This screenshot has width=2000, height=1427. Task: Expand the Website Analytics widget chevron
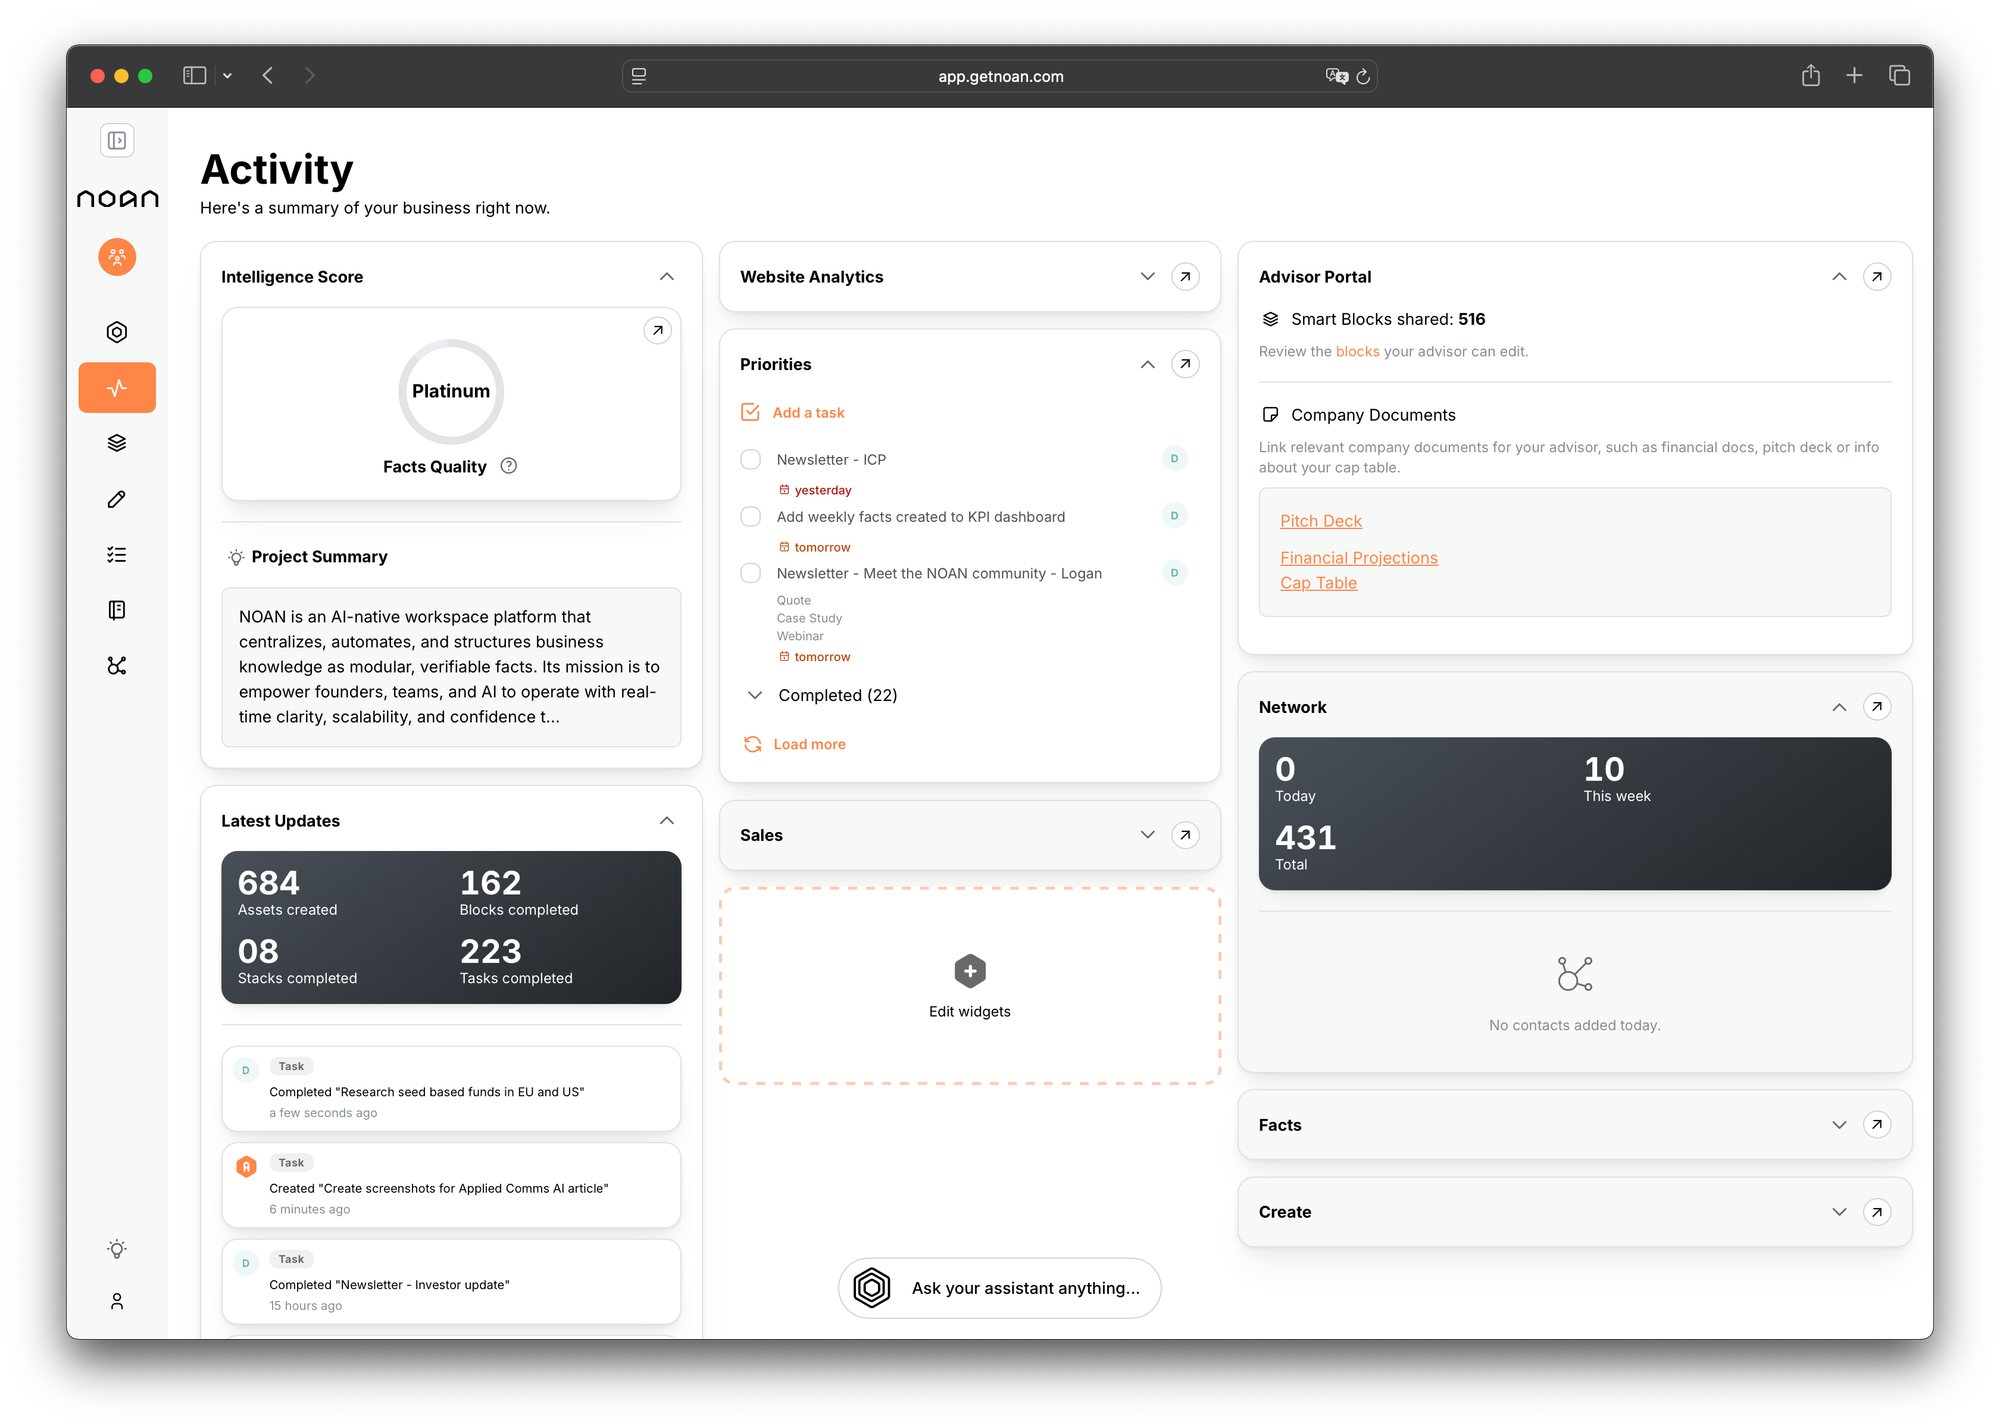pos(1147,277)
